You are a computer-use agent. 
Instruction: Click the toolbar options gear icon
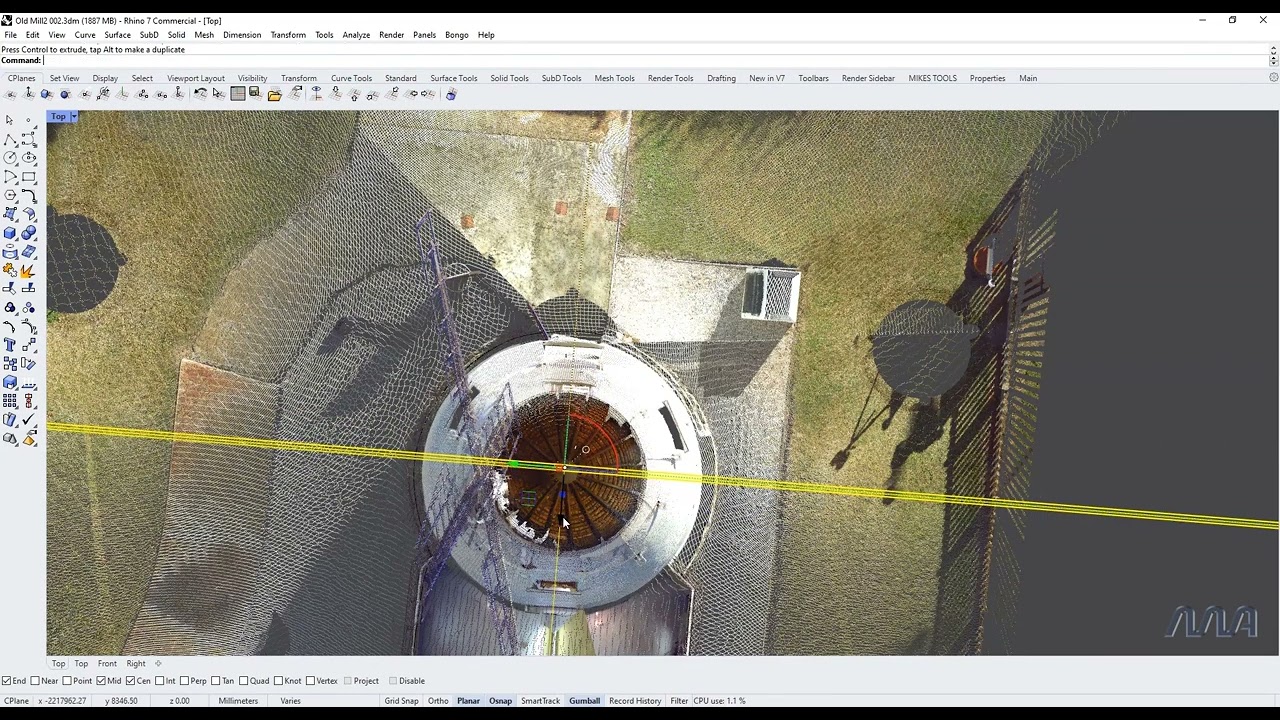pyautogui.click(x=1273, y=78)
